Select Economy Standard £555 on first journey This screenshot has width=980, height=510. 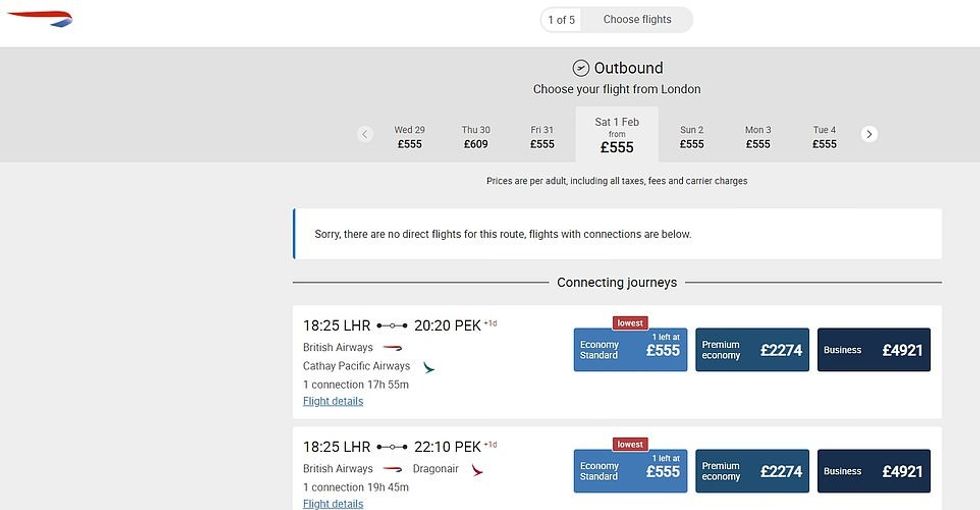[x=630, y=350]
